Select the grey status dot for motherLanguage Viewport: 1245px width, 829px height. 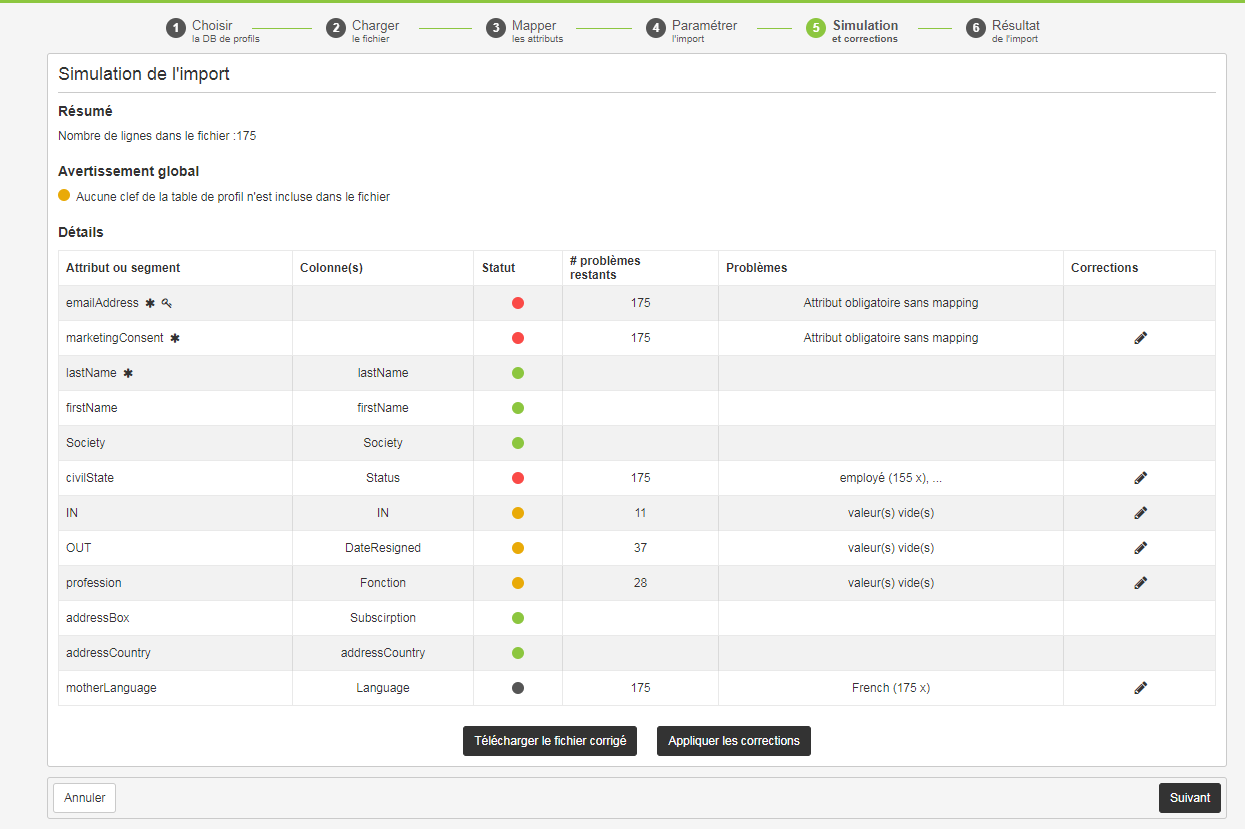pyautogui.click(x=518, y=688)
